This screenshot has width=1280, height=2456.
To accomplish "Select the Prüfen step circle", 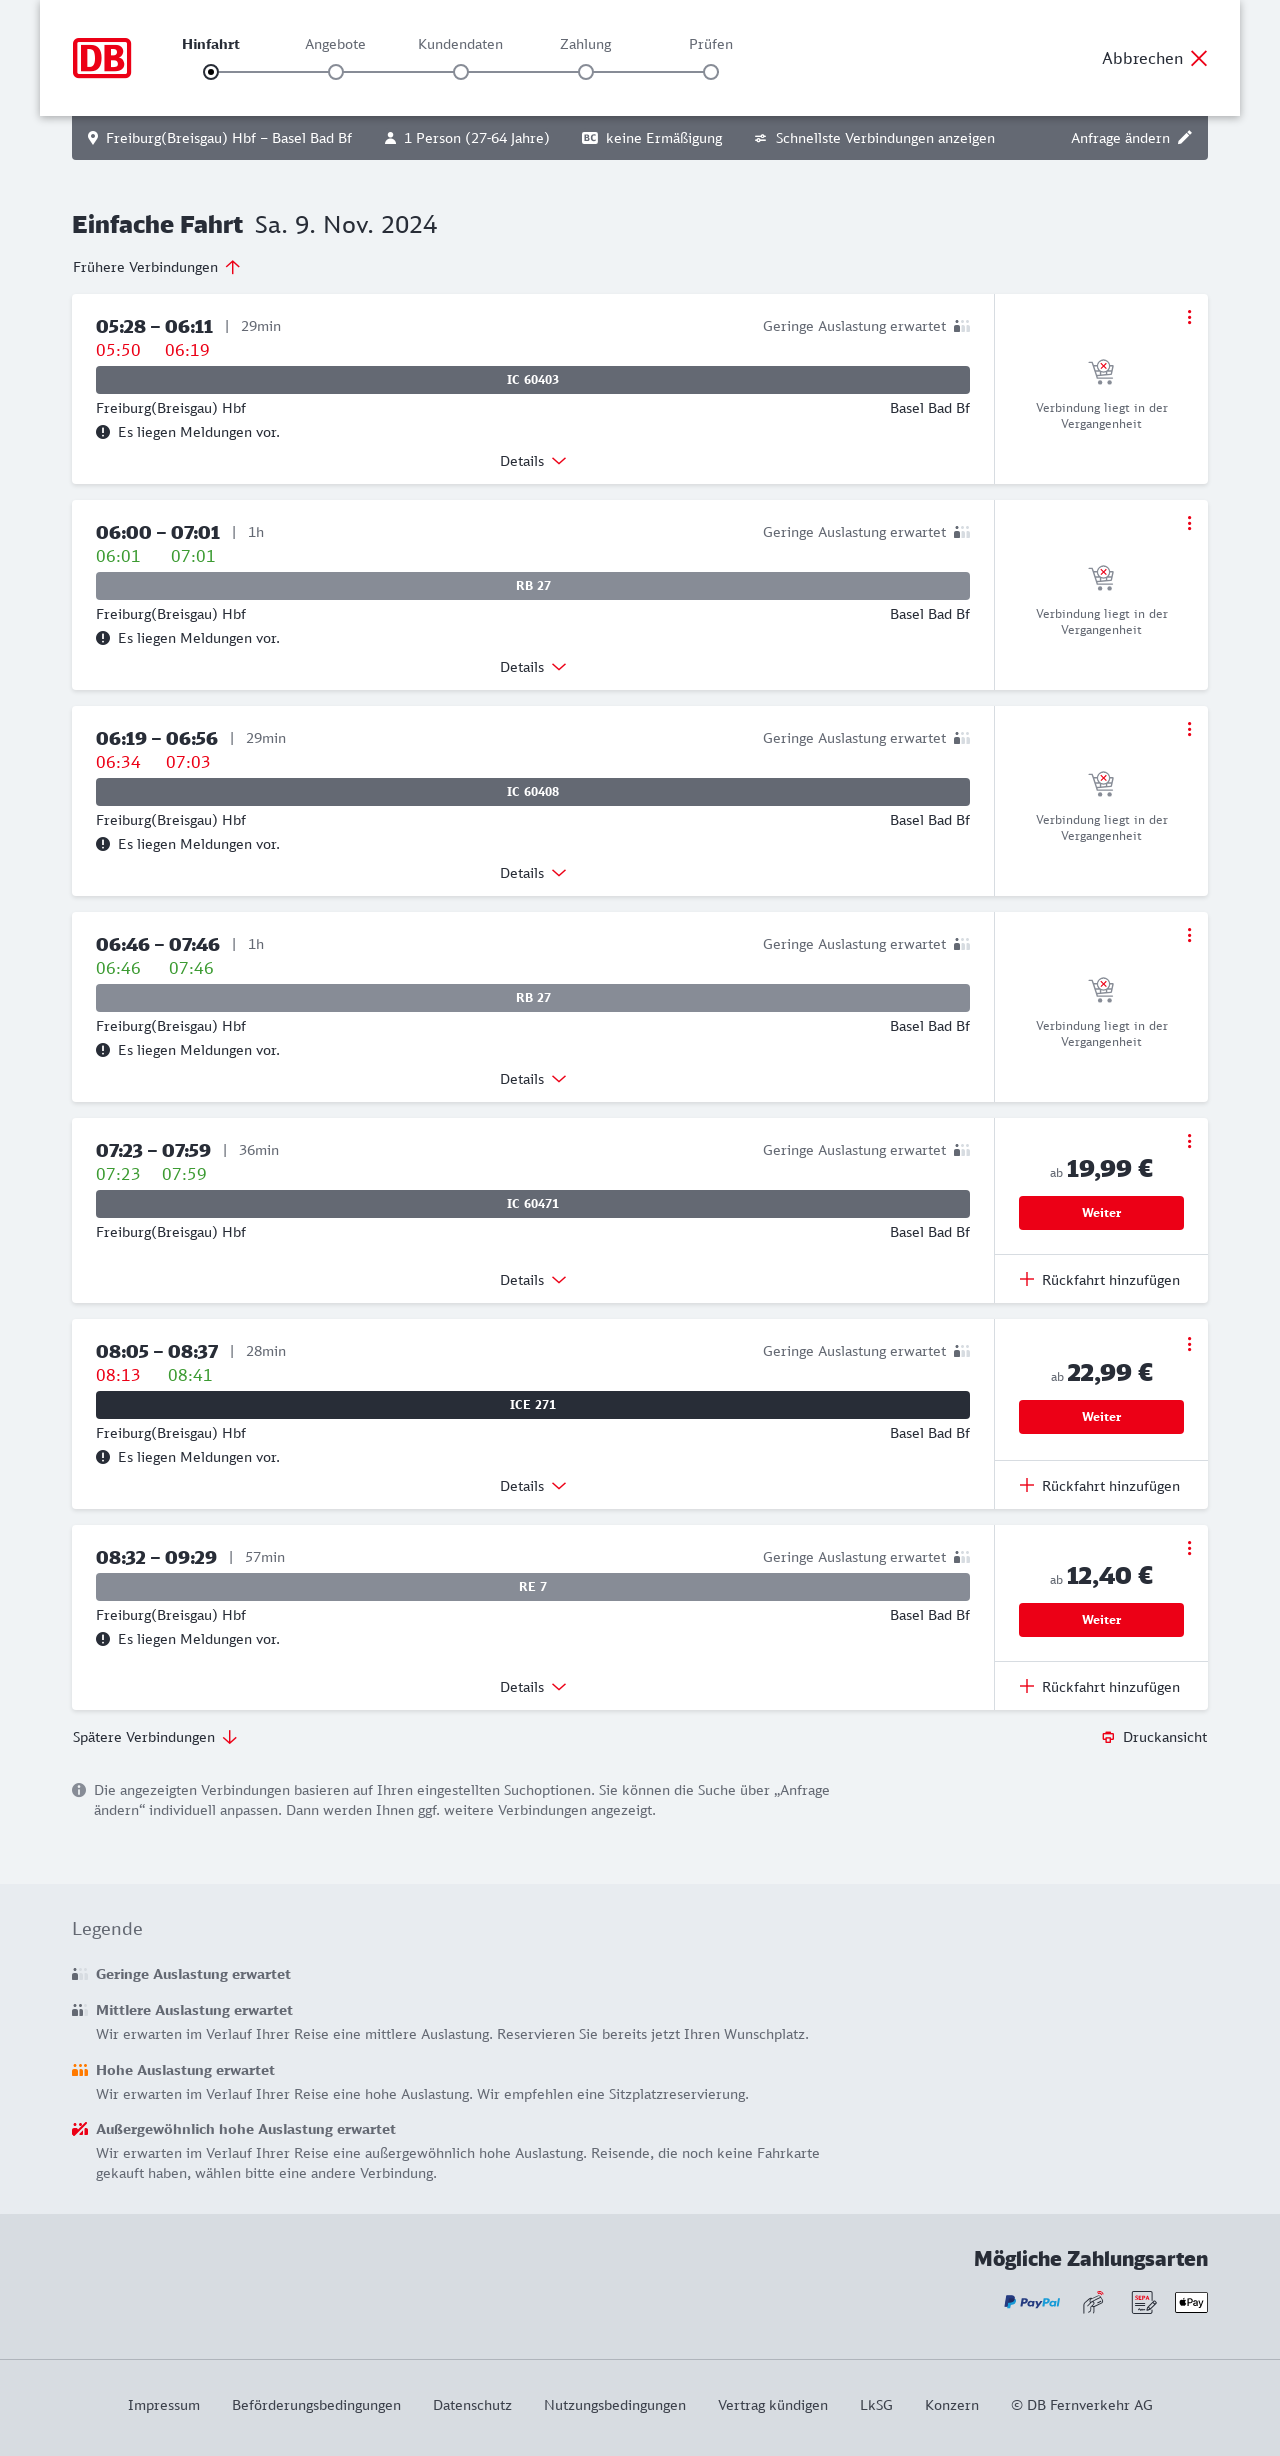I will pyautogui.click(x=711, y=72).
